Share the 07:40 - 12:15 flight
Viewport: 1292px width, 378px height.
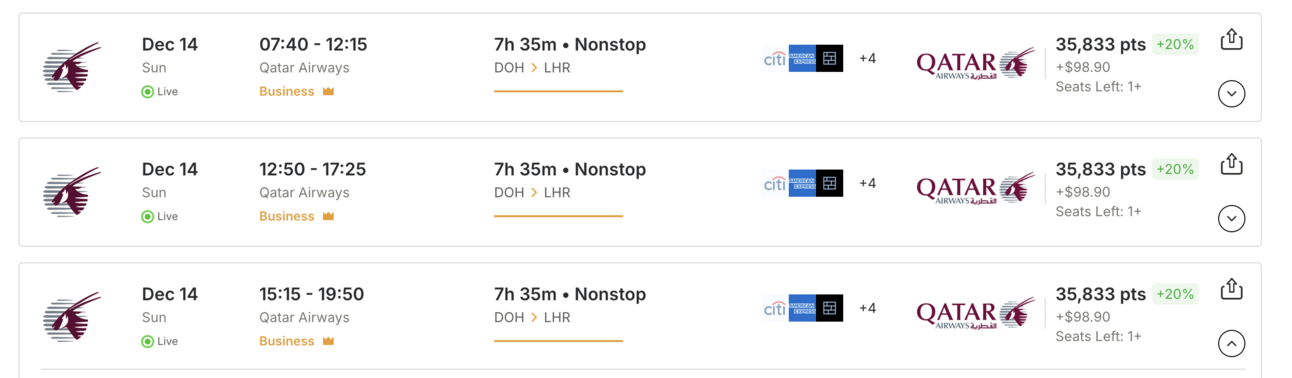(x=1231, y=39)
